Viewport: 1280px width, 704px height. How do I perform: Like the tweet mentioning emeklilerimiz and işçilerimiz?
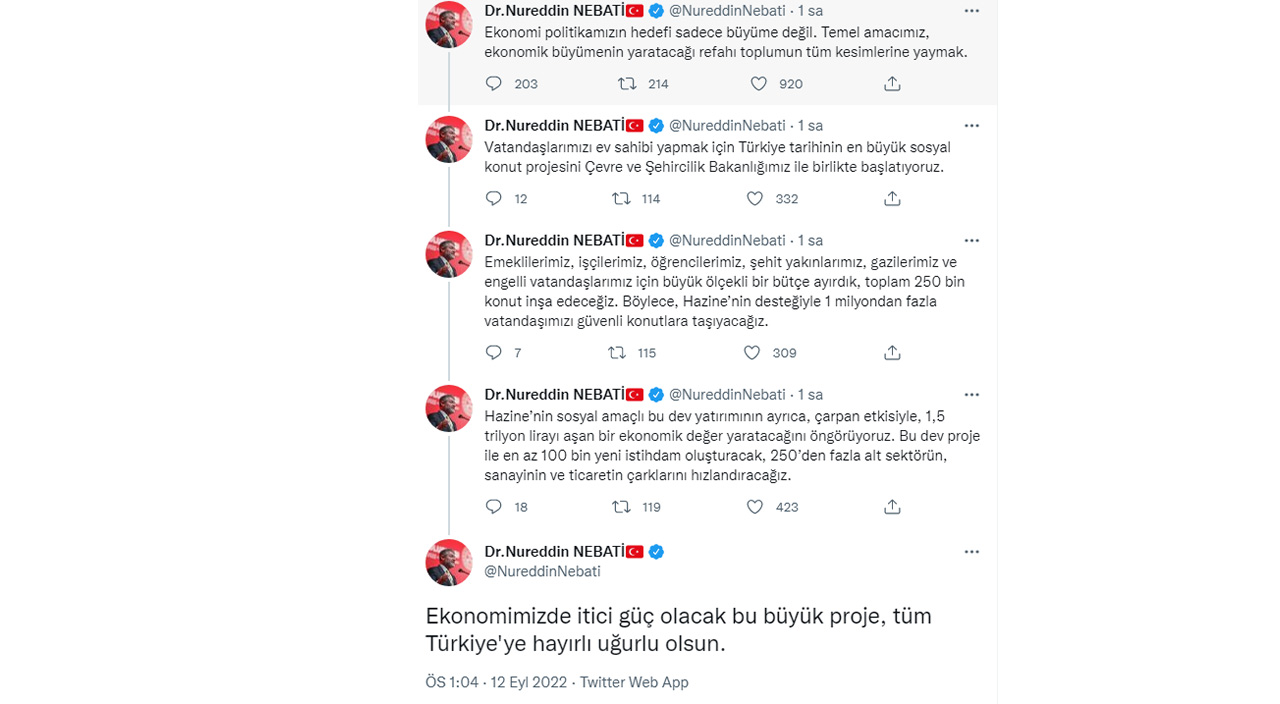point(752,352)
